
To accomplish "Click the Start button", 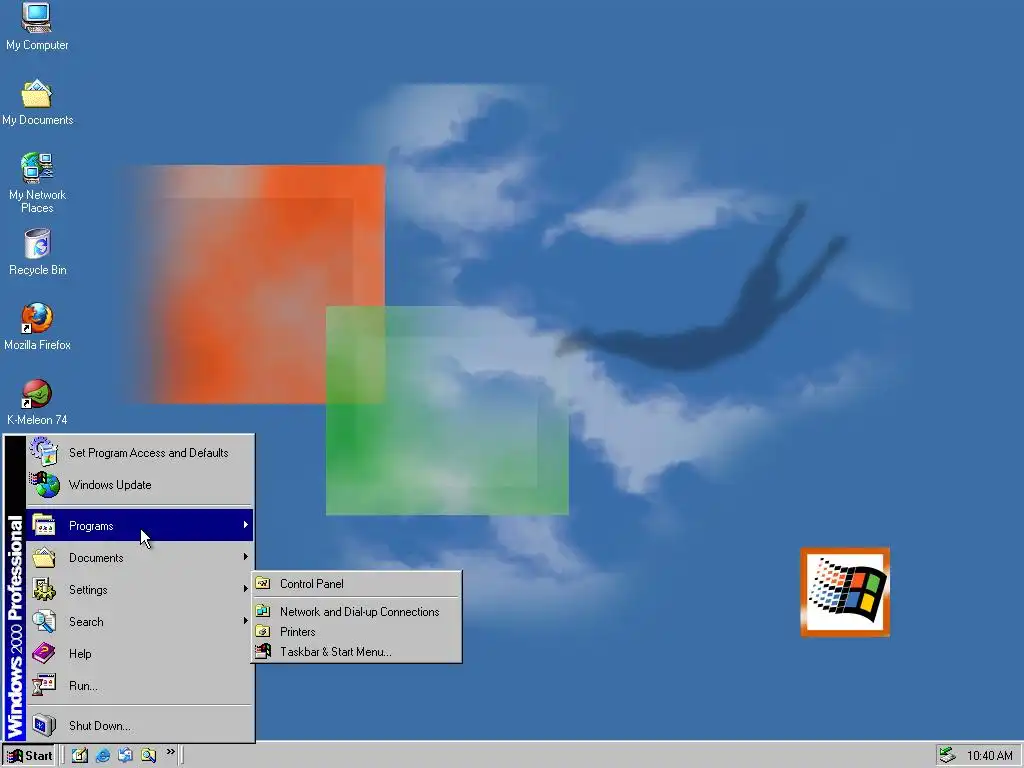I will pos(29,756).
